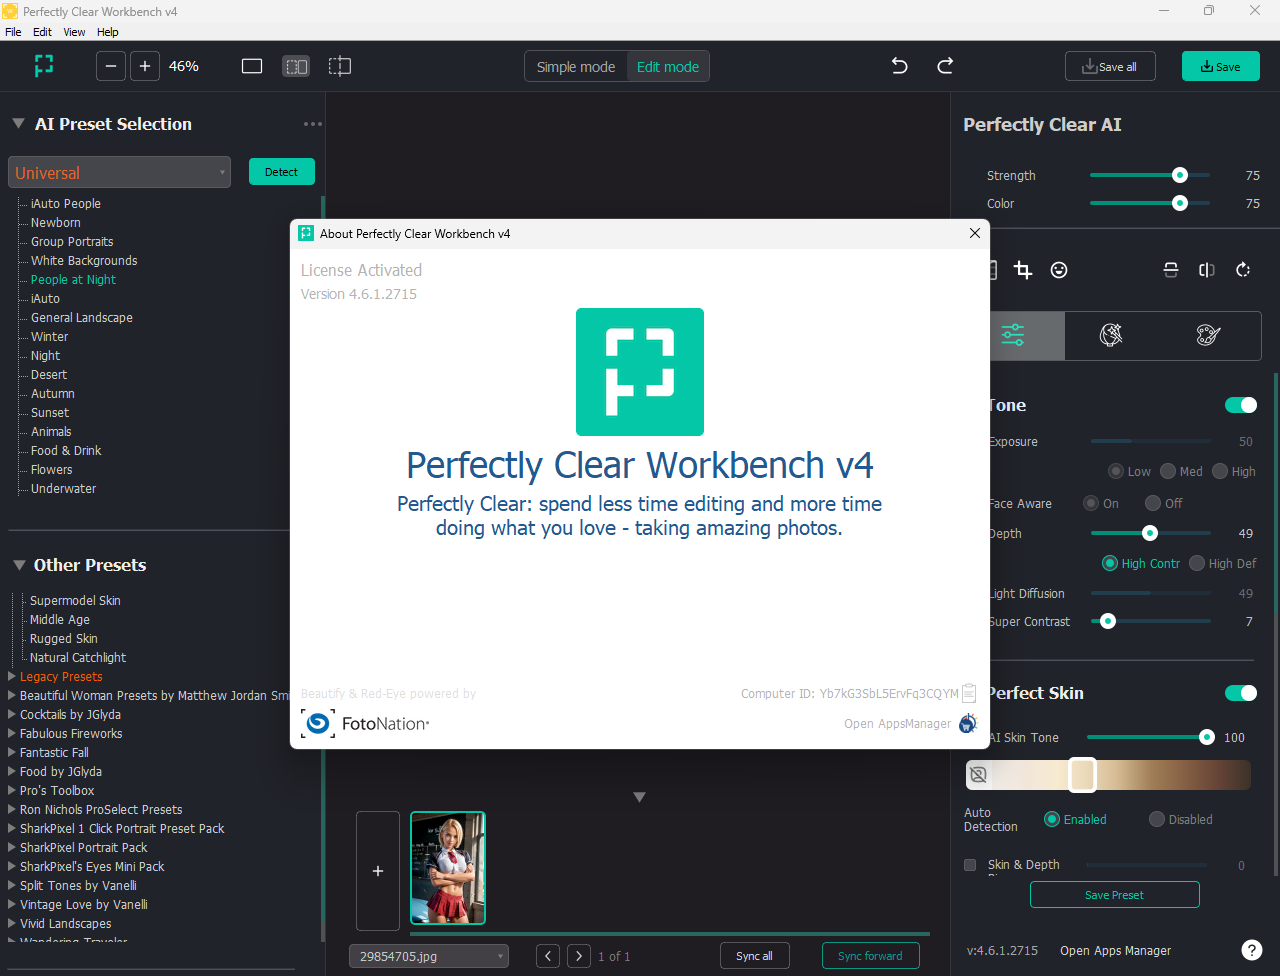The height and width of the screenshot is (976, 1280).
Task: Open the 29854705.jpg file dropdown
Action: [429, 956]
